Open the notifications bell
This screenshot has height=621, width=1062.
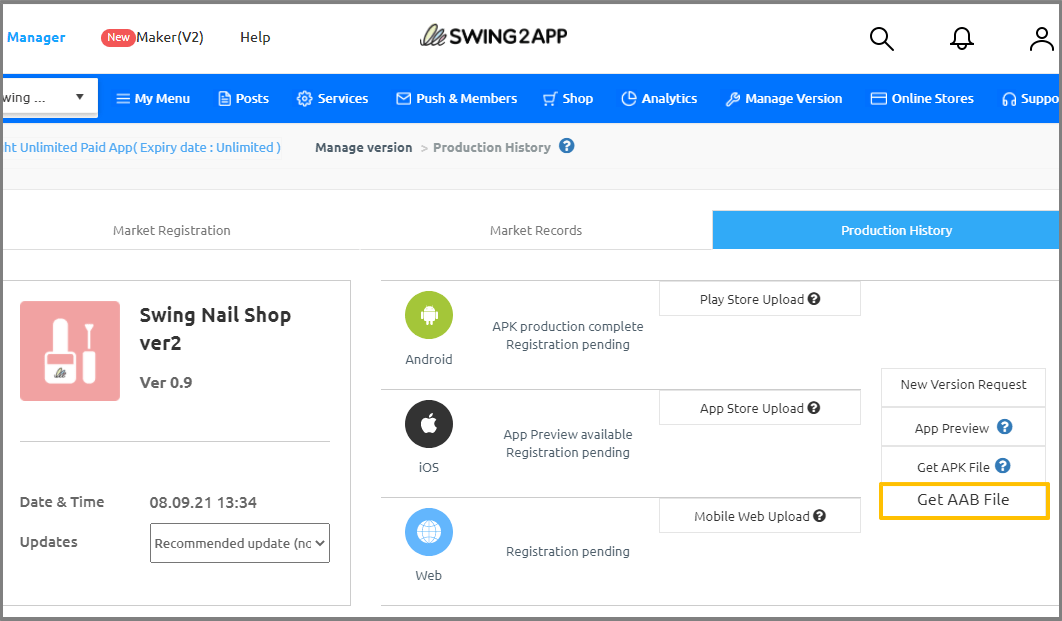(961, 39)
